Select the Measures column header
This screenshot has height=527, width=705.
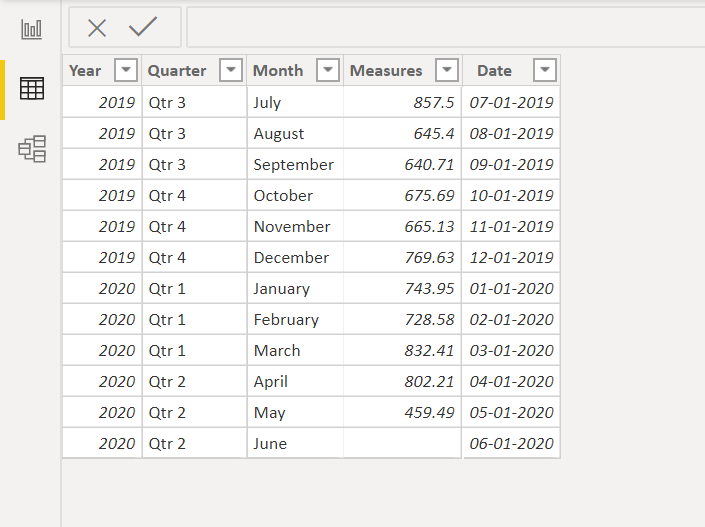pyautogui.click(x=403, y=70)
